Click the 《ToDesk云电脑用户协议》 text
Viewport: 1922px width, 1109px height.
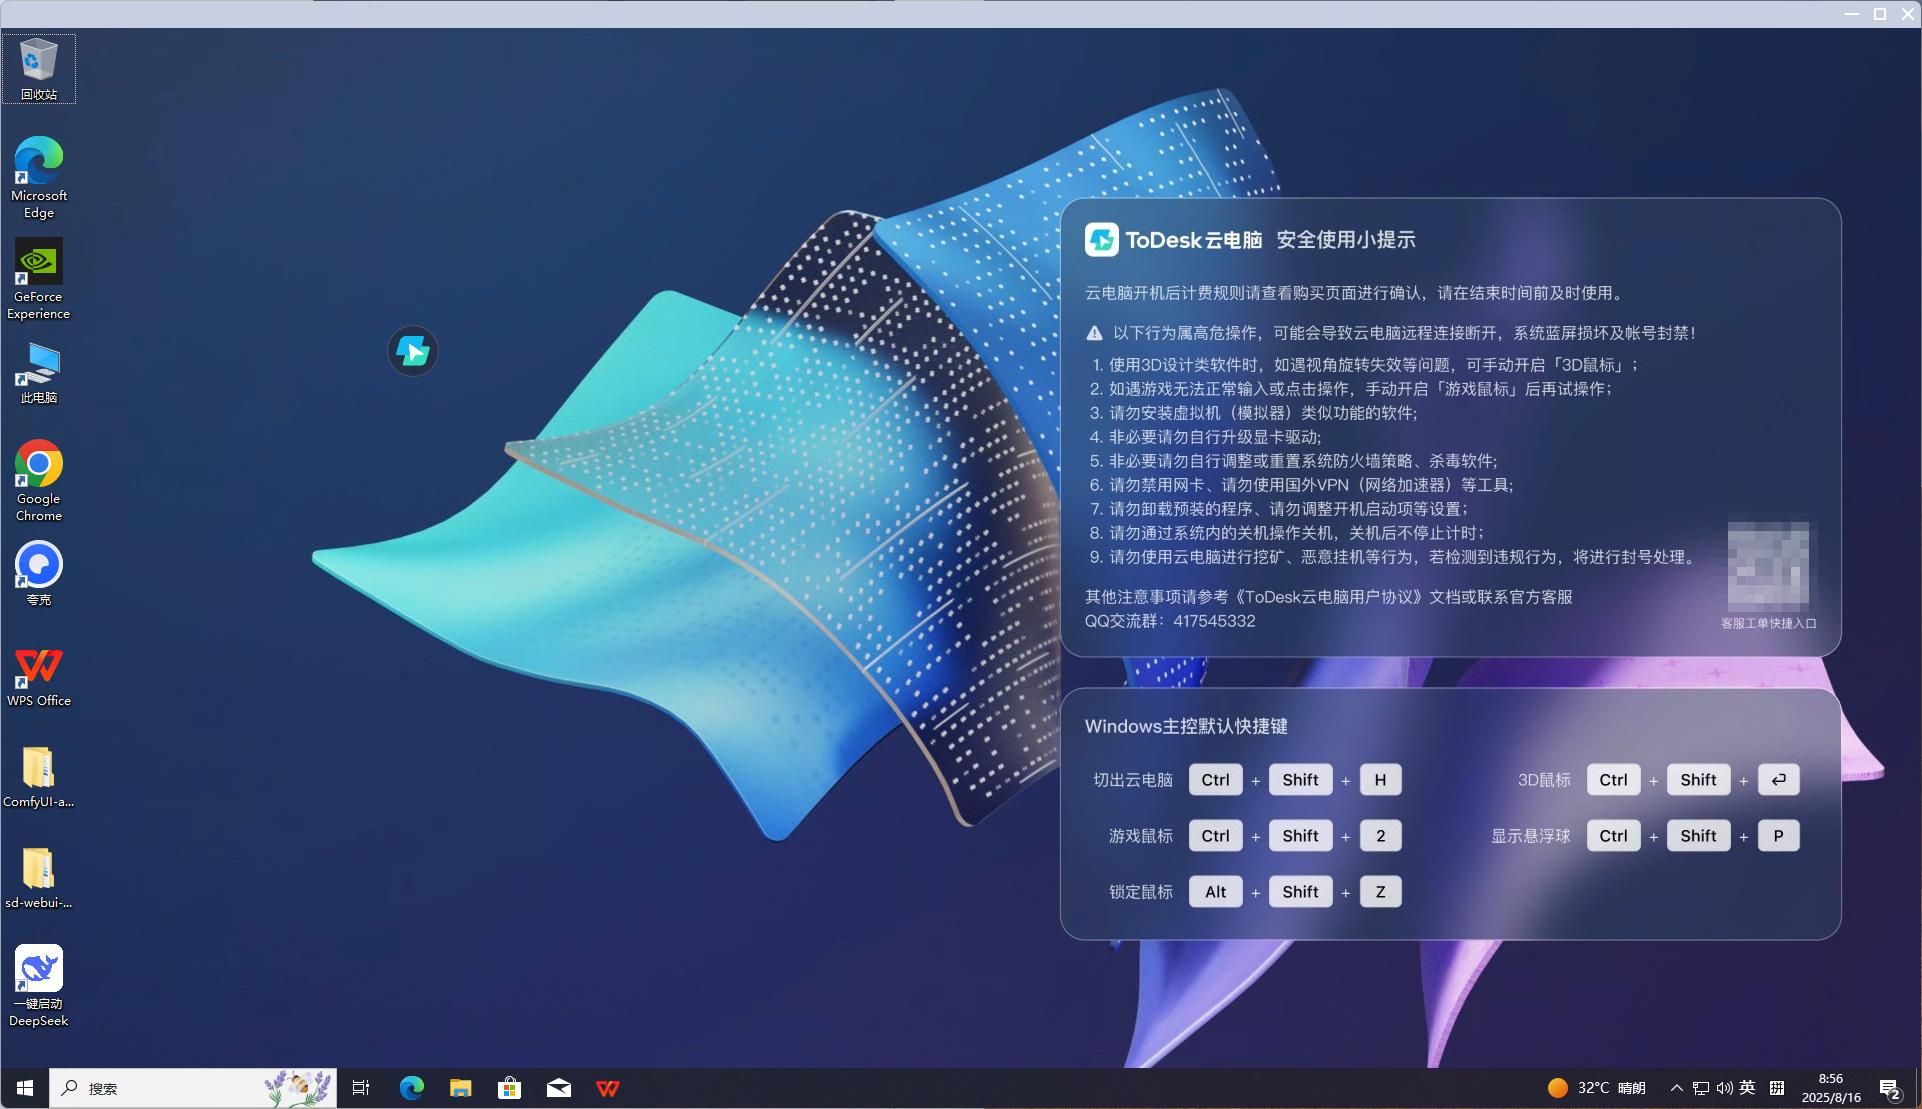[x=1328, y=597]
